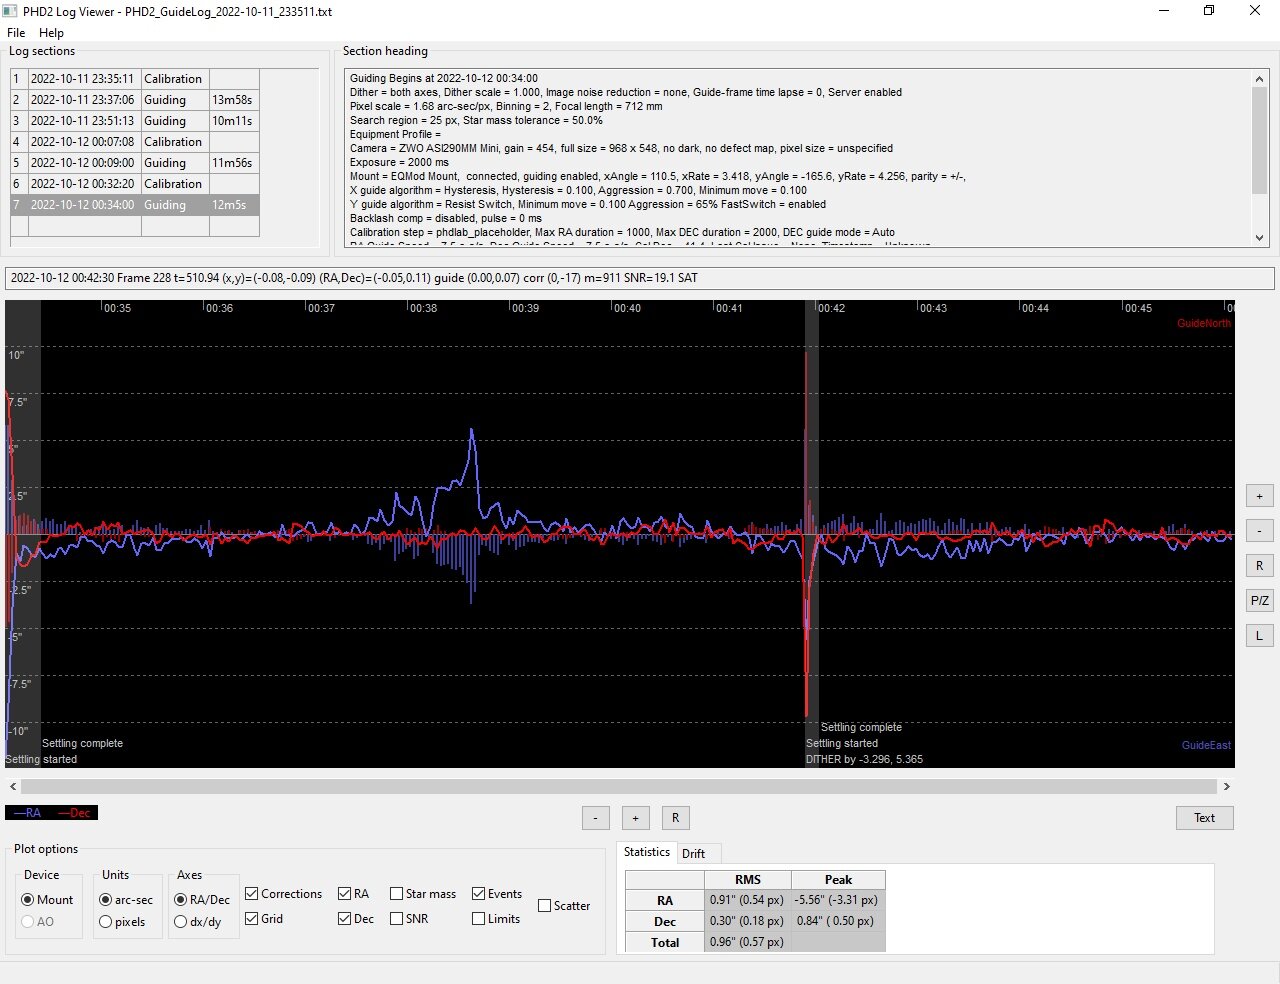This screenshot has width=1280, height=984.
Task: Click the R reset button right of graph
Action: pyautogui.click(x=1259, y=566)
